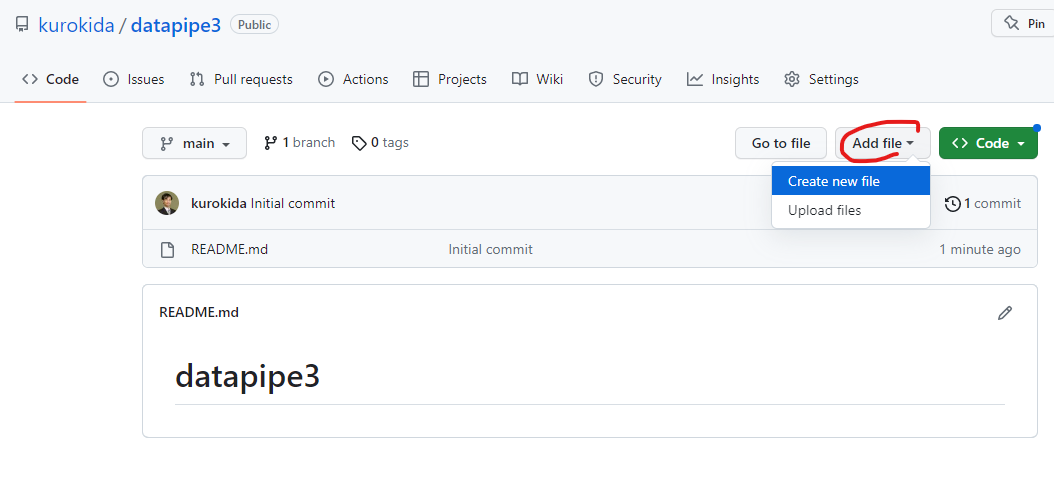This screenshot has width=1054, height=477.
Task: Open the repository Settings tab
Action: [x=821, y=79]
